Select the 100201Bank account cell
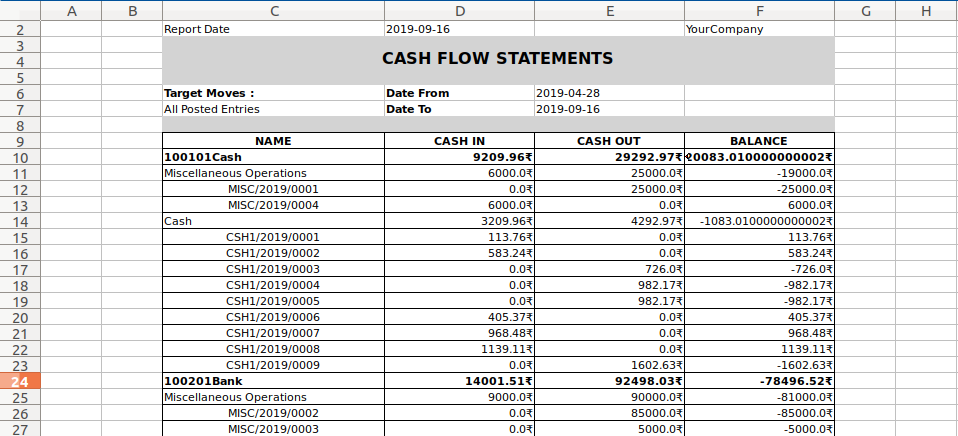958x436 pixels. (x=274, y=381)
